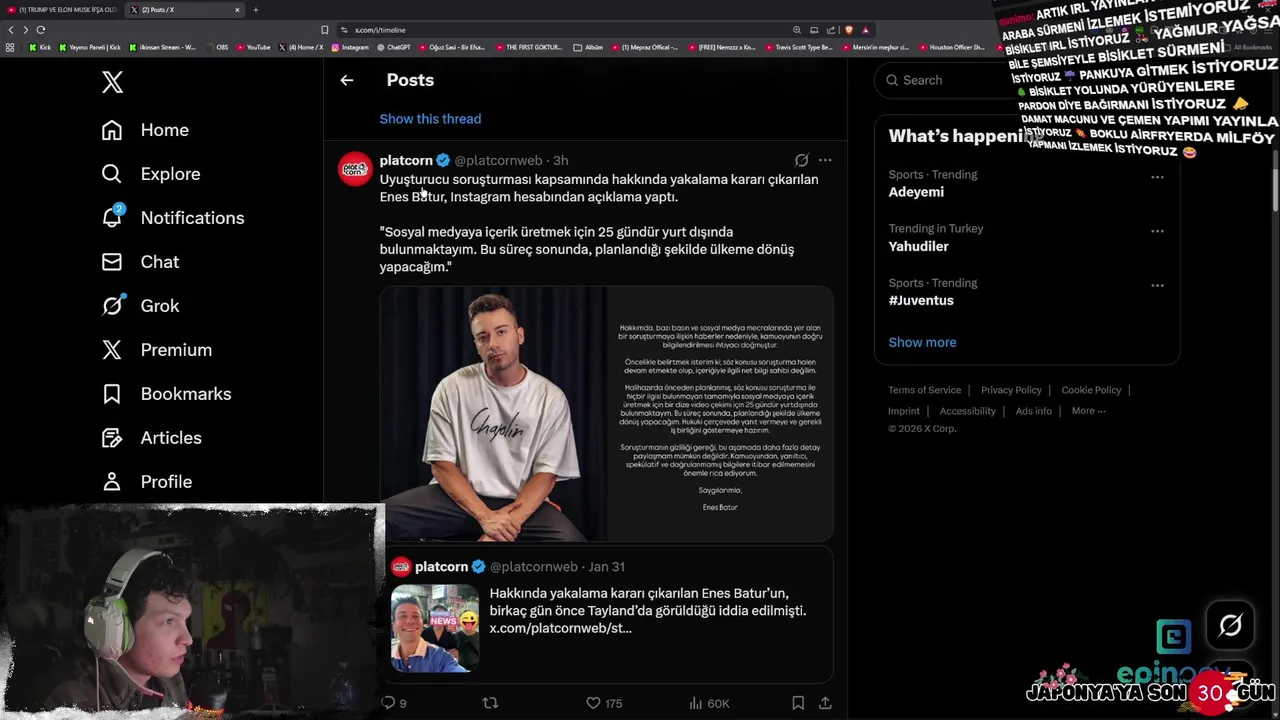Click the Grok floating button
Image resolution: width=1280 pixels, height=720 pixels.
click(x=1230, y=626)
